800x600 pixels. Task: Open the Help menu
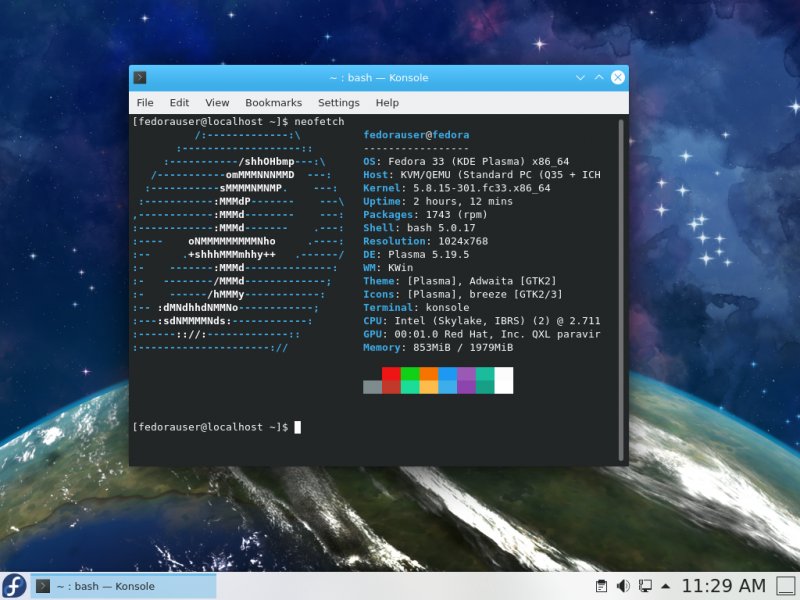pos(387,103)
